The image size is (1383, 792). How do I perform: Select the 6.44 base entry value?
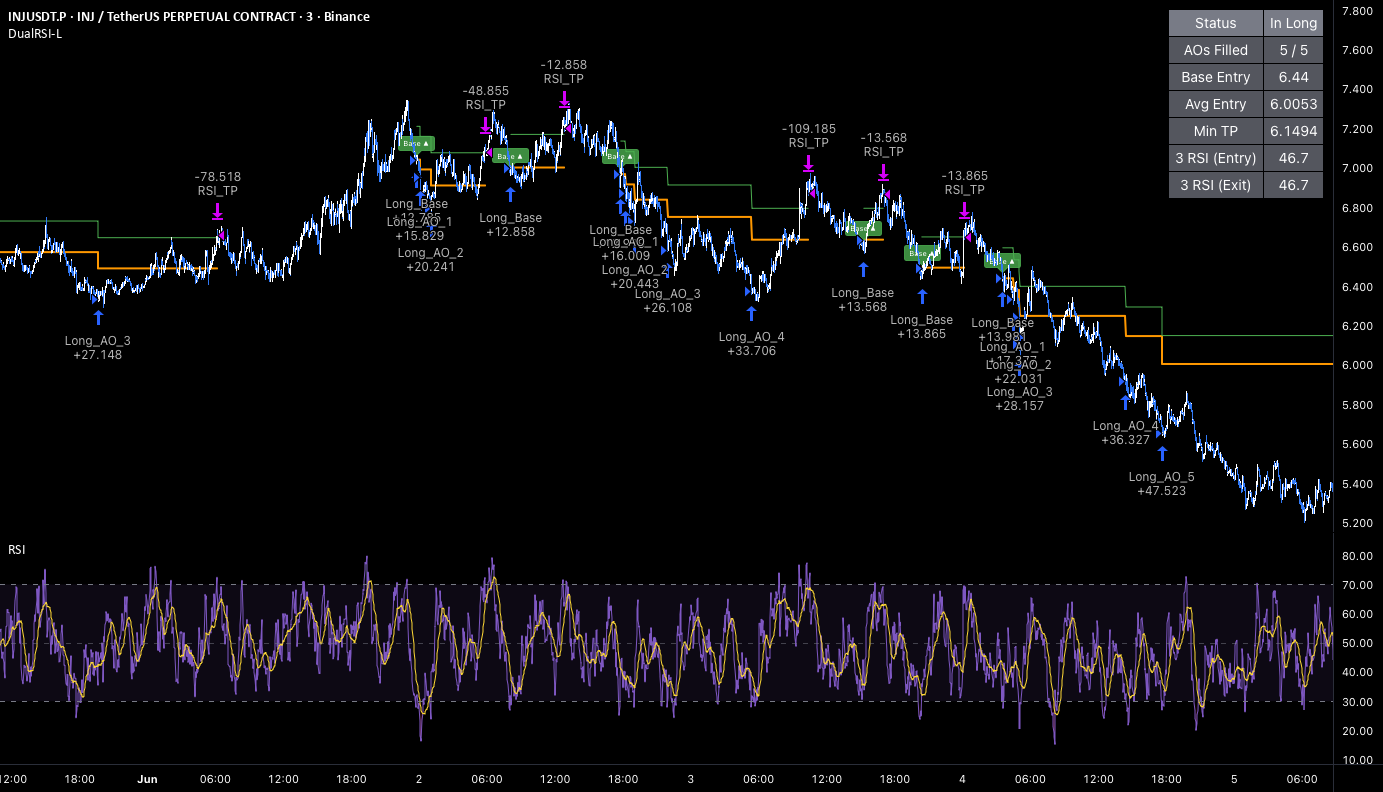(1293, 77)
